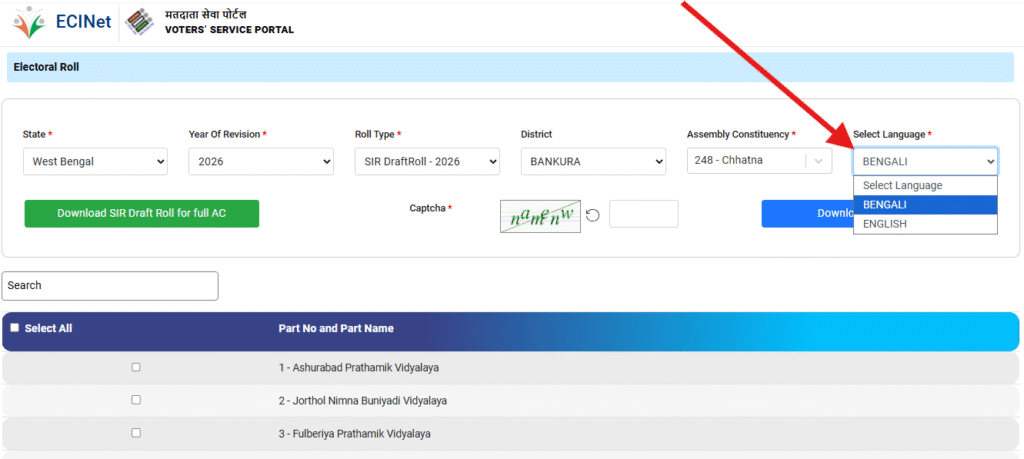The height and width of the screenshot is (459, 1024).
Task: Tick the Fulberiya Prathamik Vidyalaya checkbox
Action: pos(136,433)
